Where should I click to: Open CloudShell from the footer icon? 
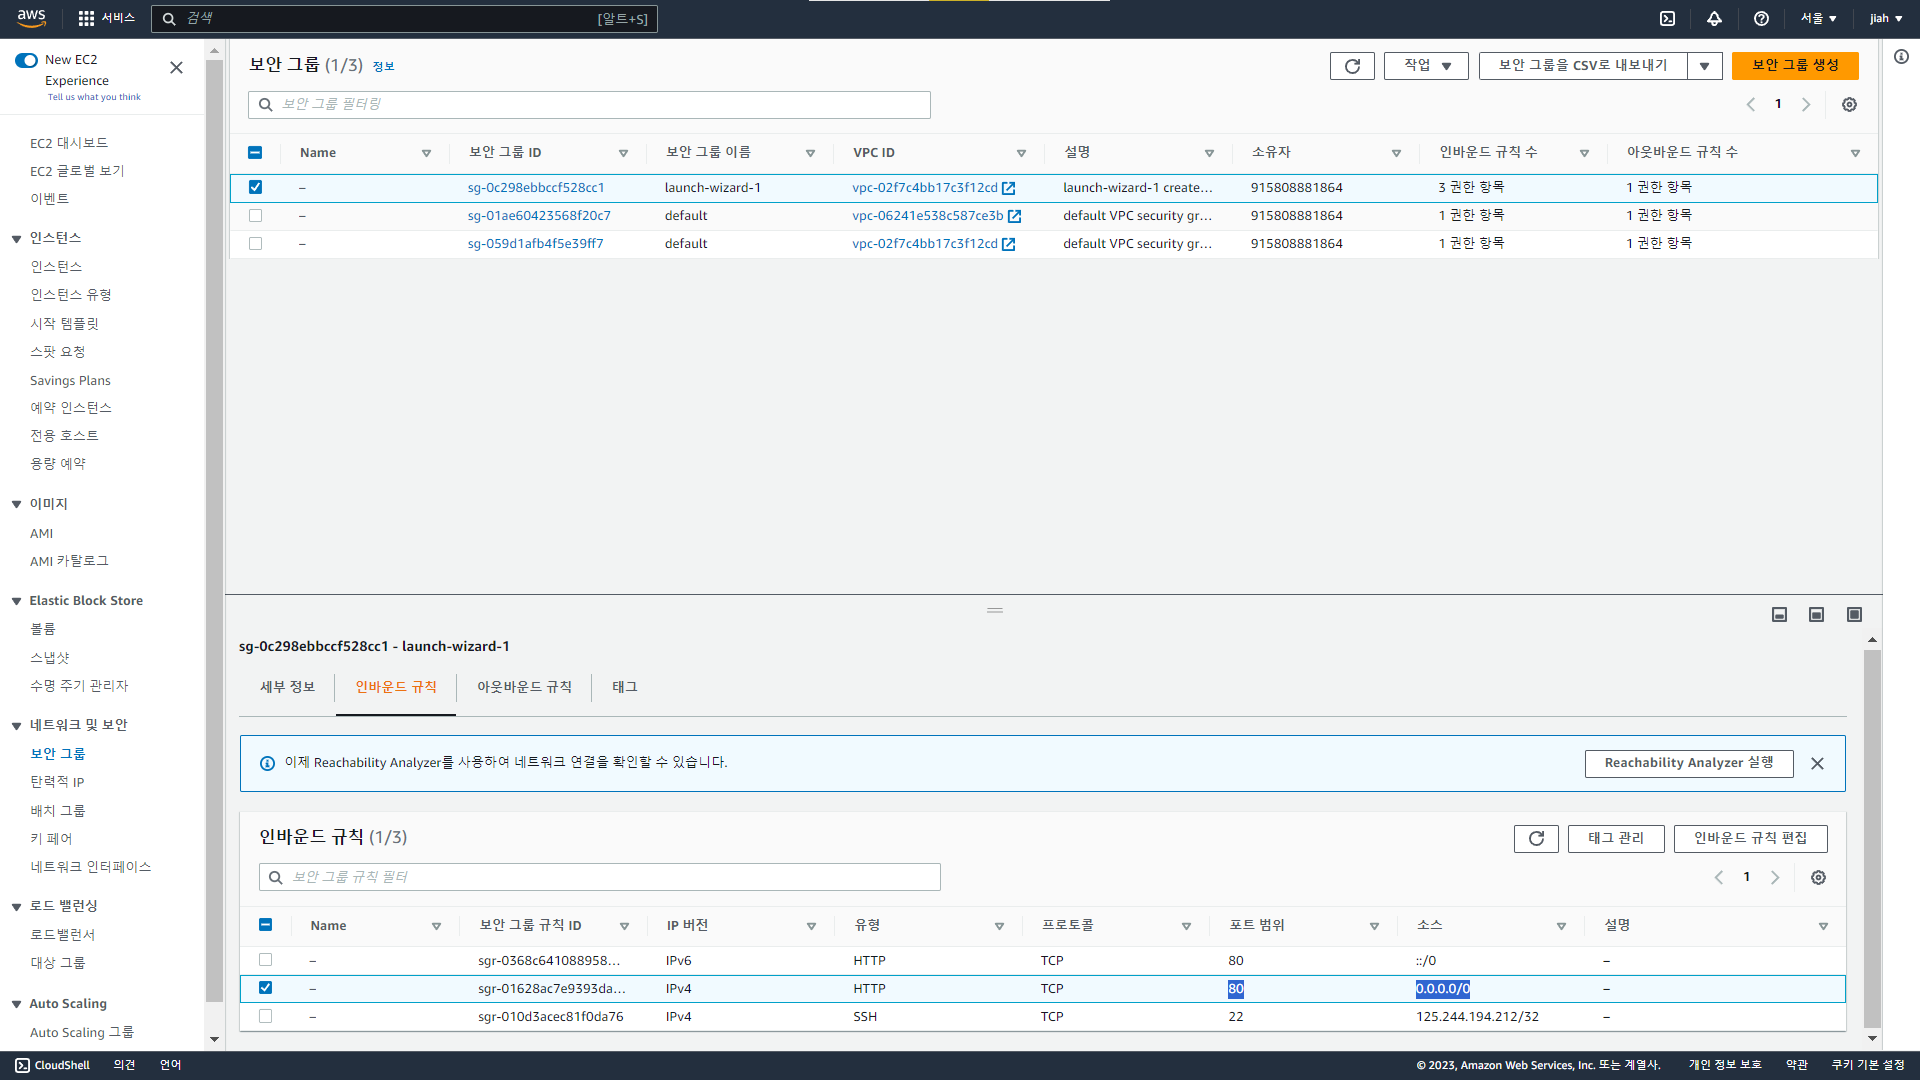click(x=22, y=1066)
